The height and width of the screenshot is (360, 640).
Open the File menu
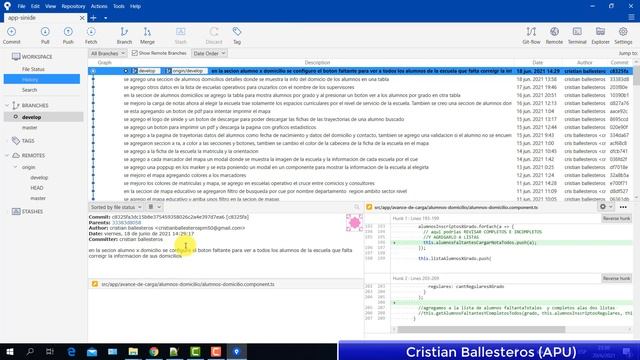click(21, 6)
